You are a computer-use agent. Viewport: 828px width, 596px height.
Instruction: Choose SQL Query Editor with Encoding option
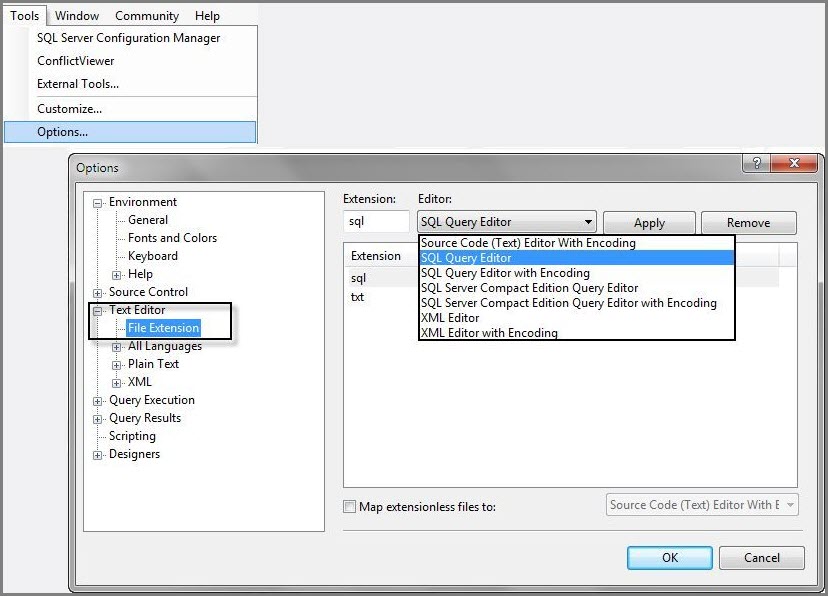coord(577,273)
